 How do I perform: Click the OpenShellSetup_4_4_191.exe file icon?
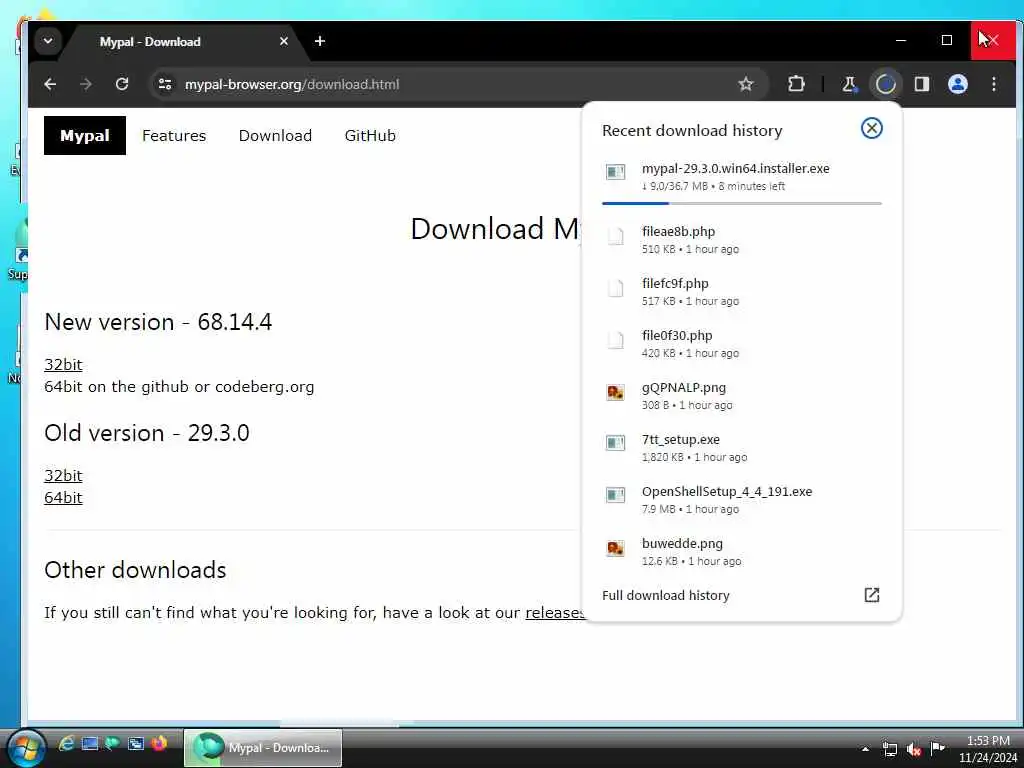click(x=615, y=495)
